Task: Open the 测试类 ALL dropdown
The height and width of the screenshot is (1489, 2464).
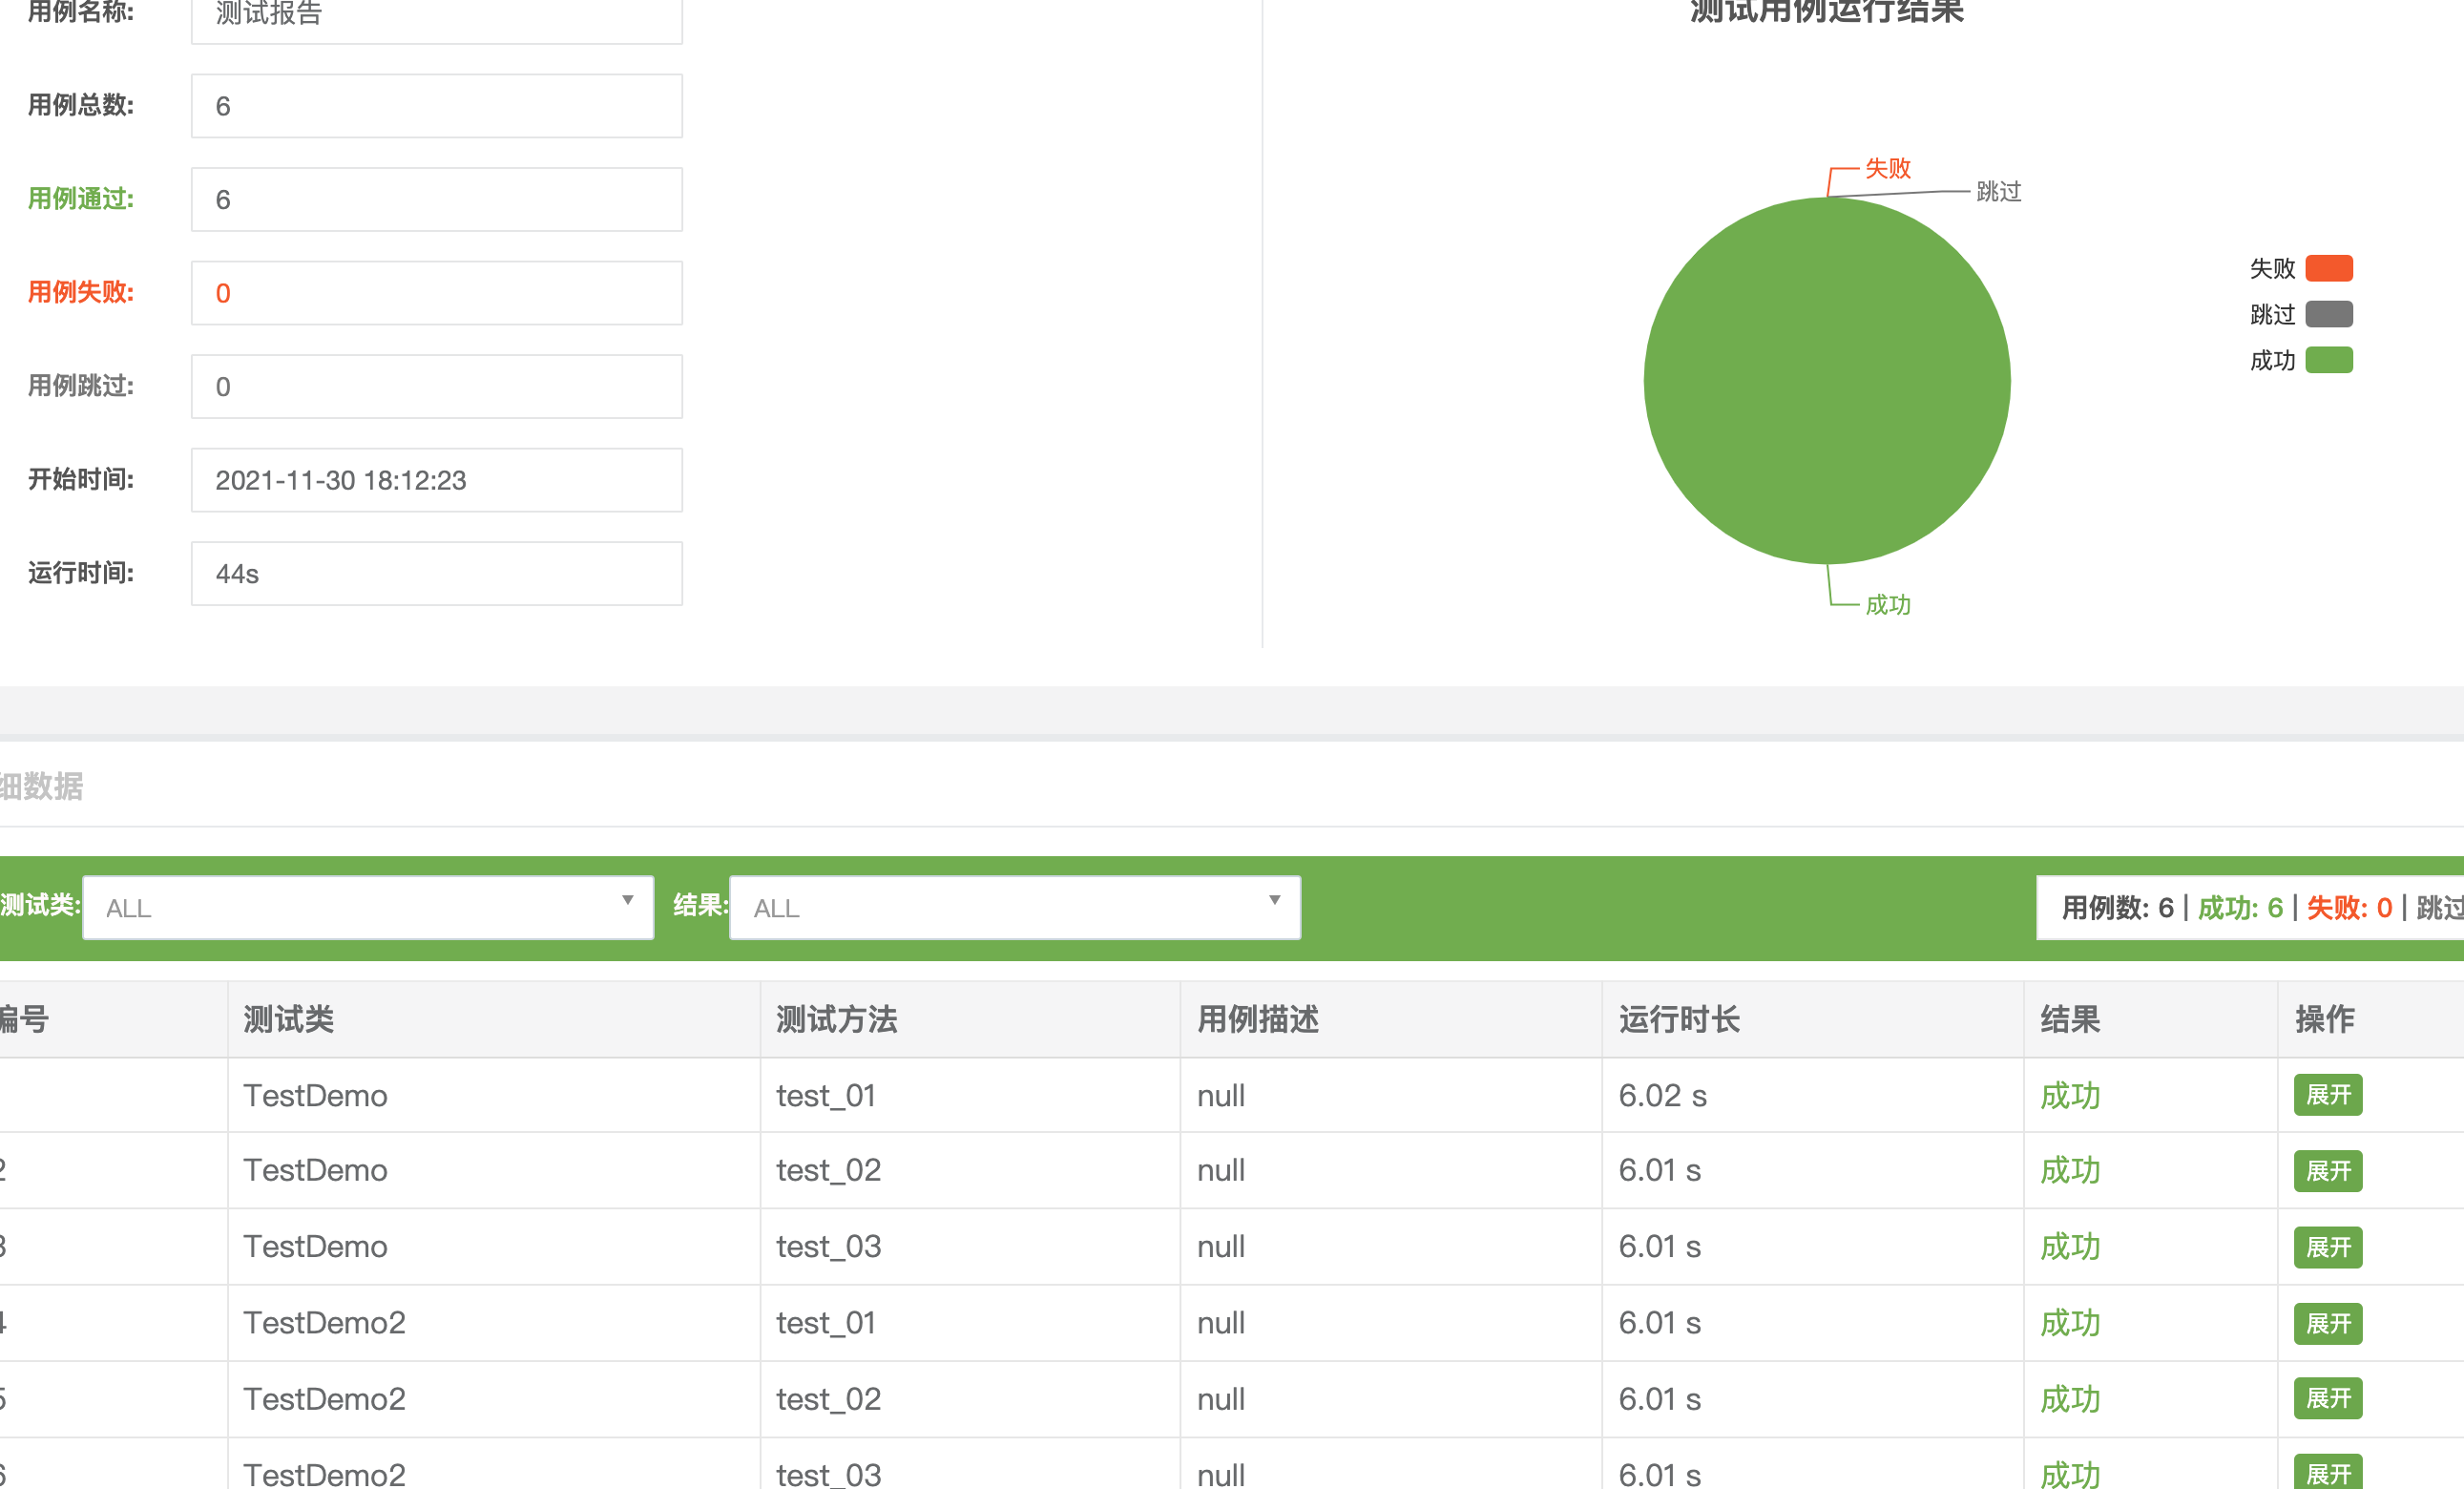Action: (x=367, y=907)
